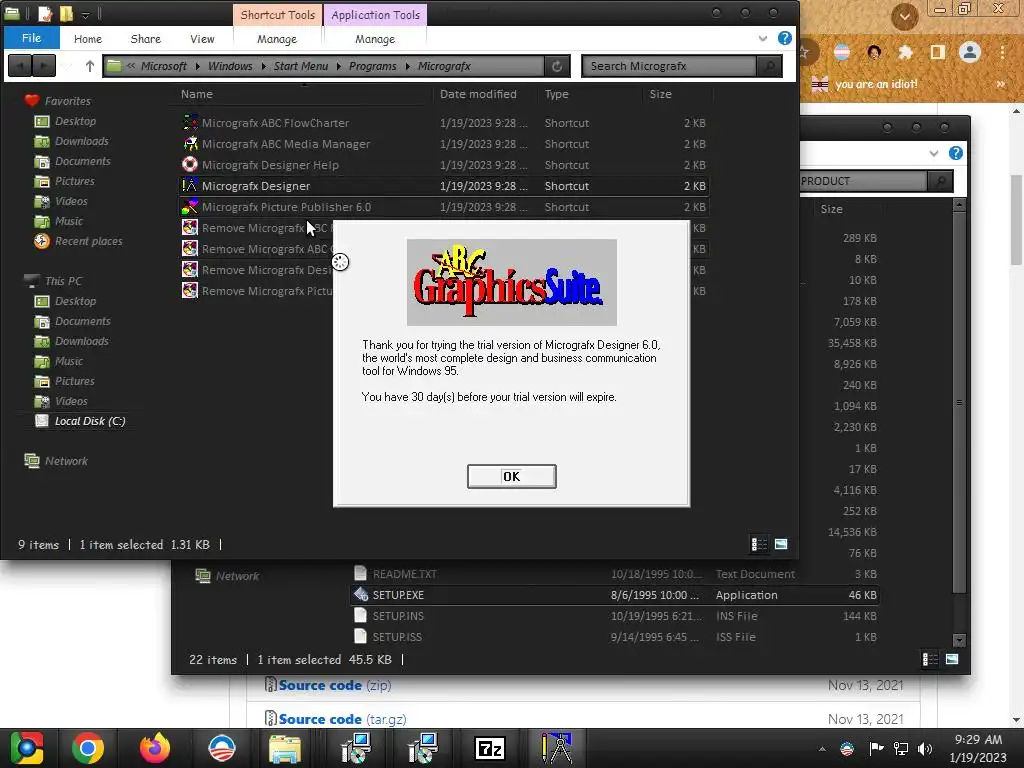Screen dimensions: 1024x768
Task: Select Micrografx ABC FlowCharter shortcut icon
Action: pos(190,123)
